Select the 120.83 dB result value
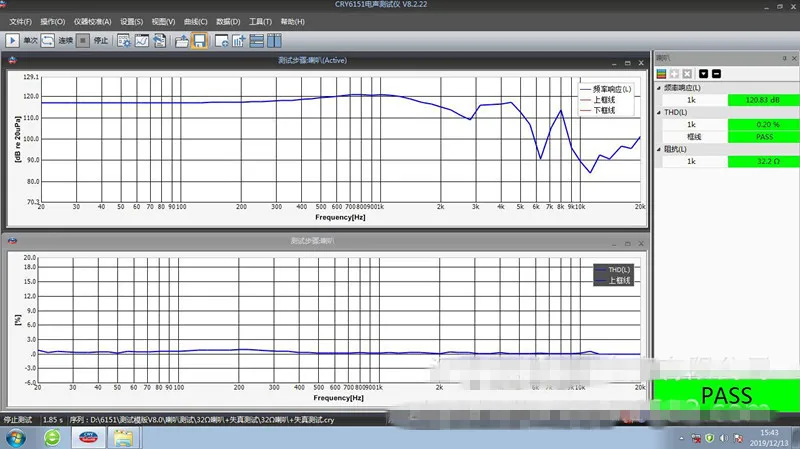This screenshot has width=800, height=449. click(763, 100)
